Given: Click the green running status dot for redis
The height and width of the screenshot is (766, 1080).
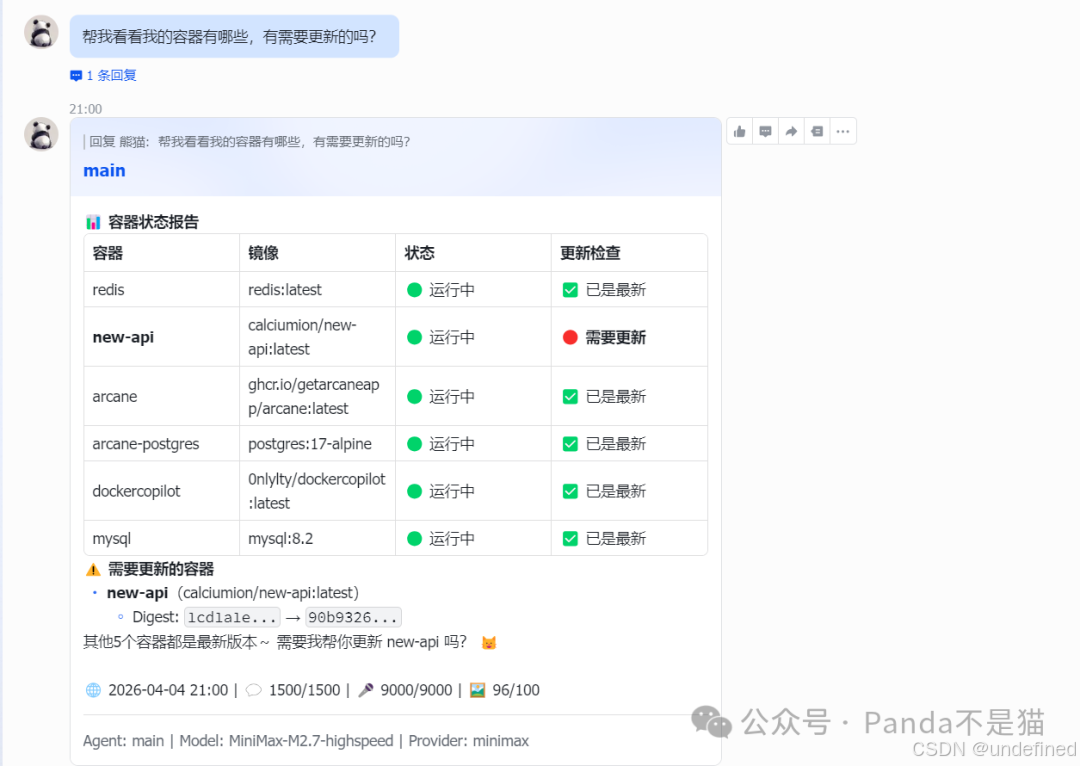Looking at the screenshot, I should click(x=414, y=290).
